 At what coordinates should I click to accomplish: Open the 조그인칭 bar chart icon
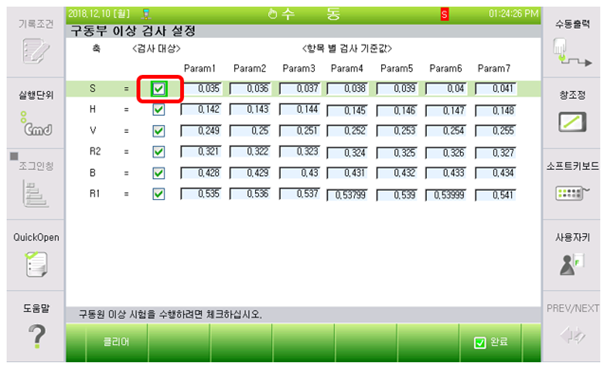(35, 193)
